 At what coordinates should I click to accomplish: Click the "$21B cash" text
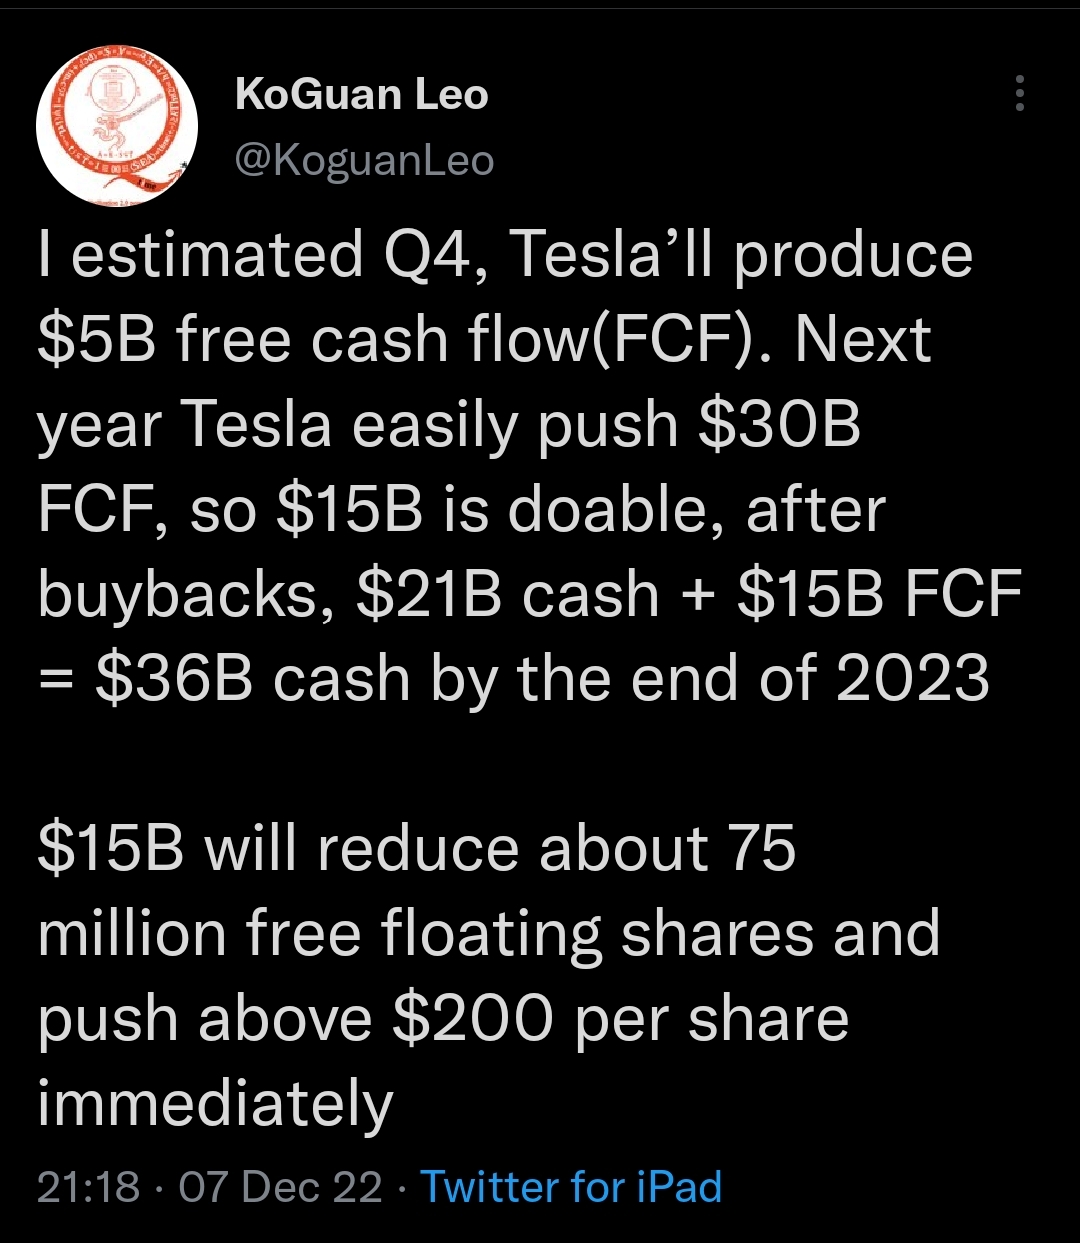pos(508,595)
